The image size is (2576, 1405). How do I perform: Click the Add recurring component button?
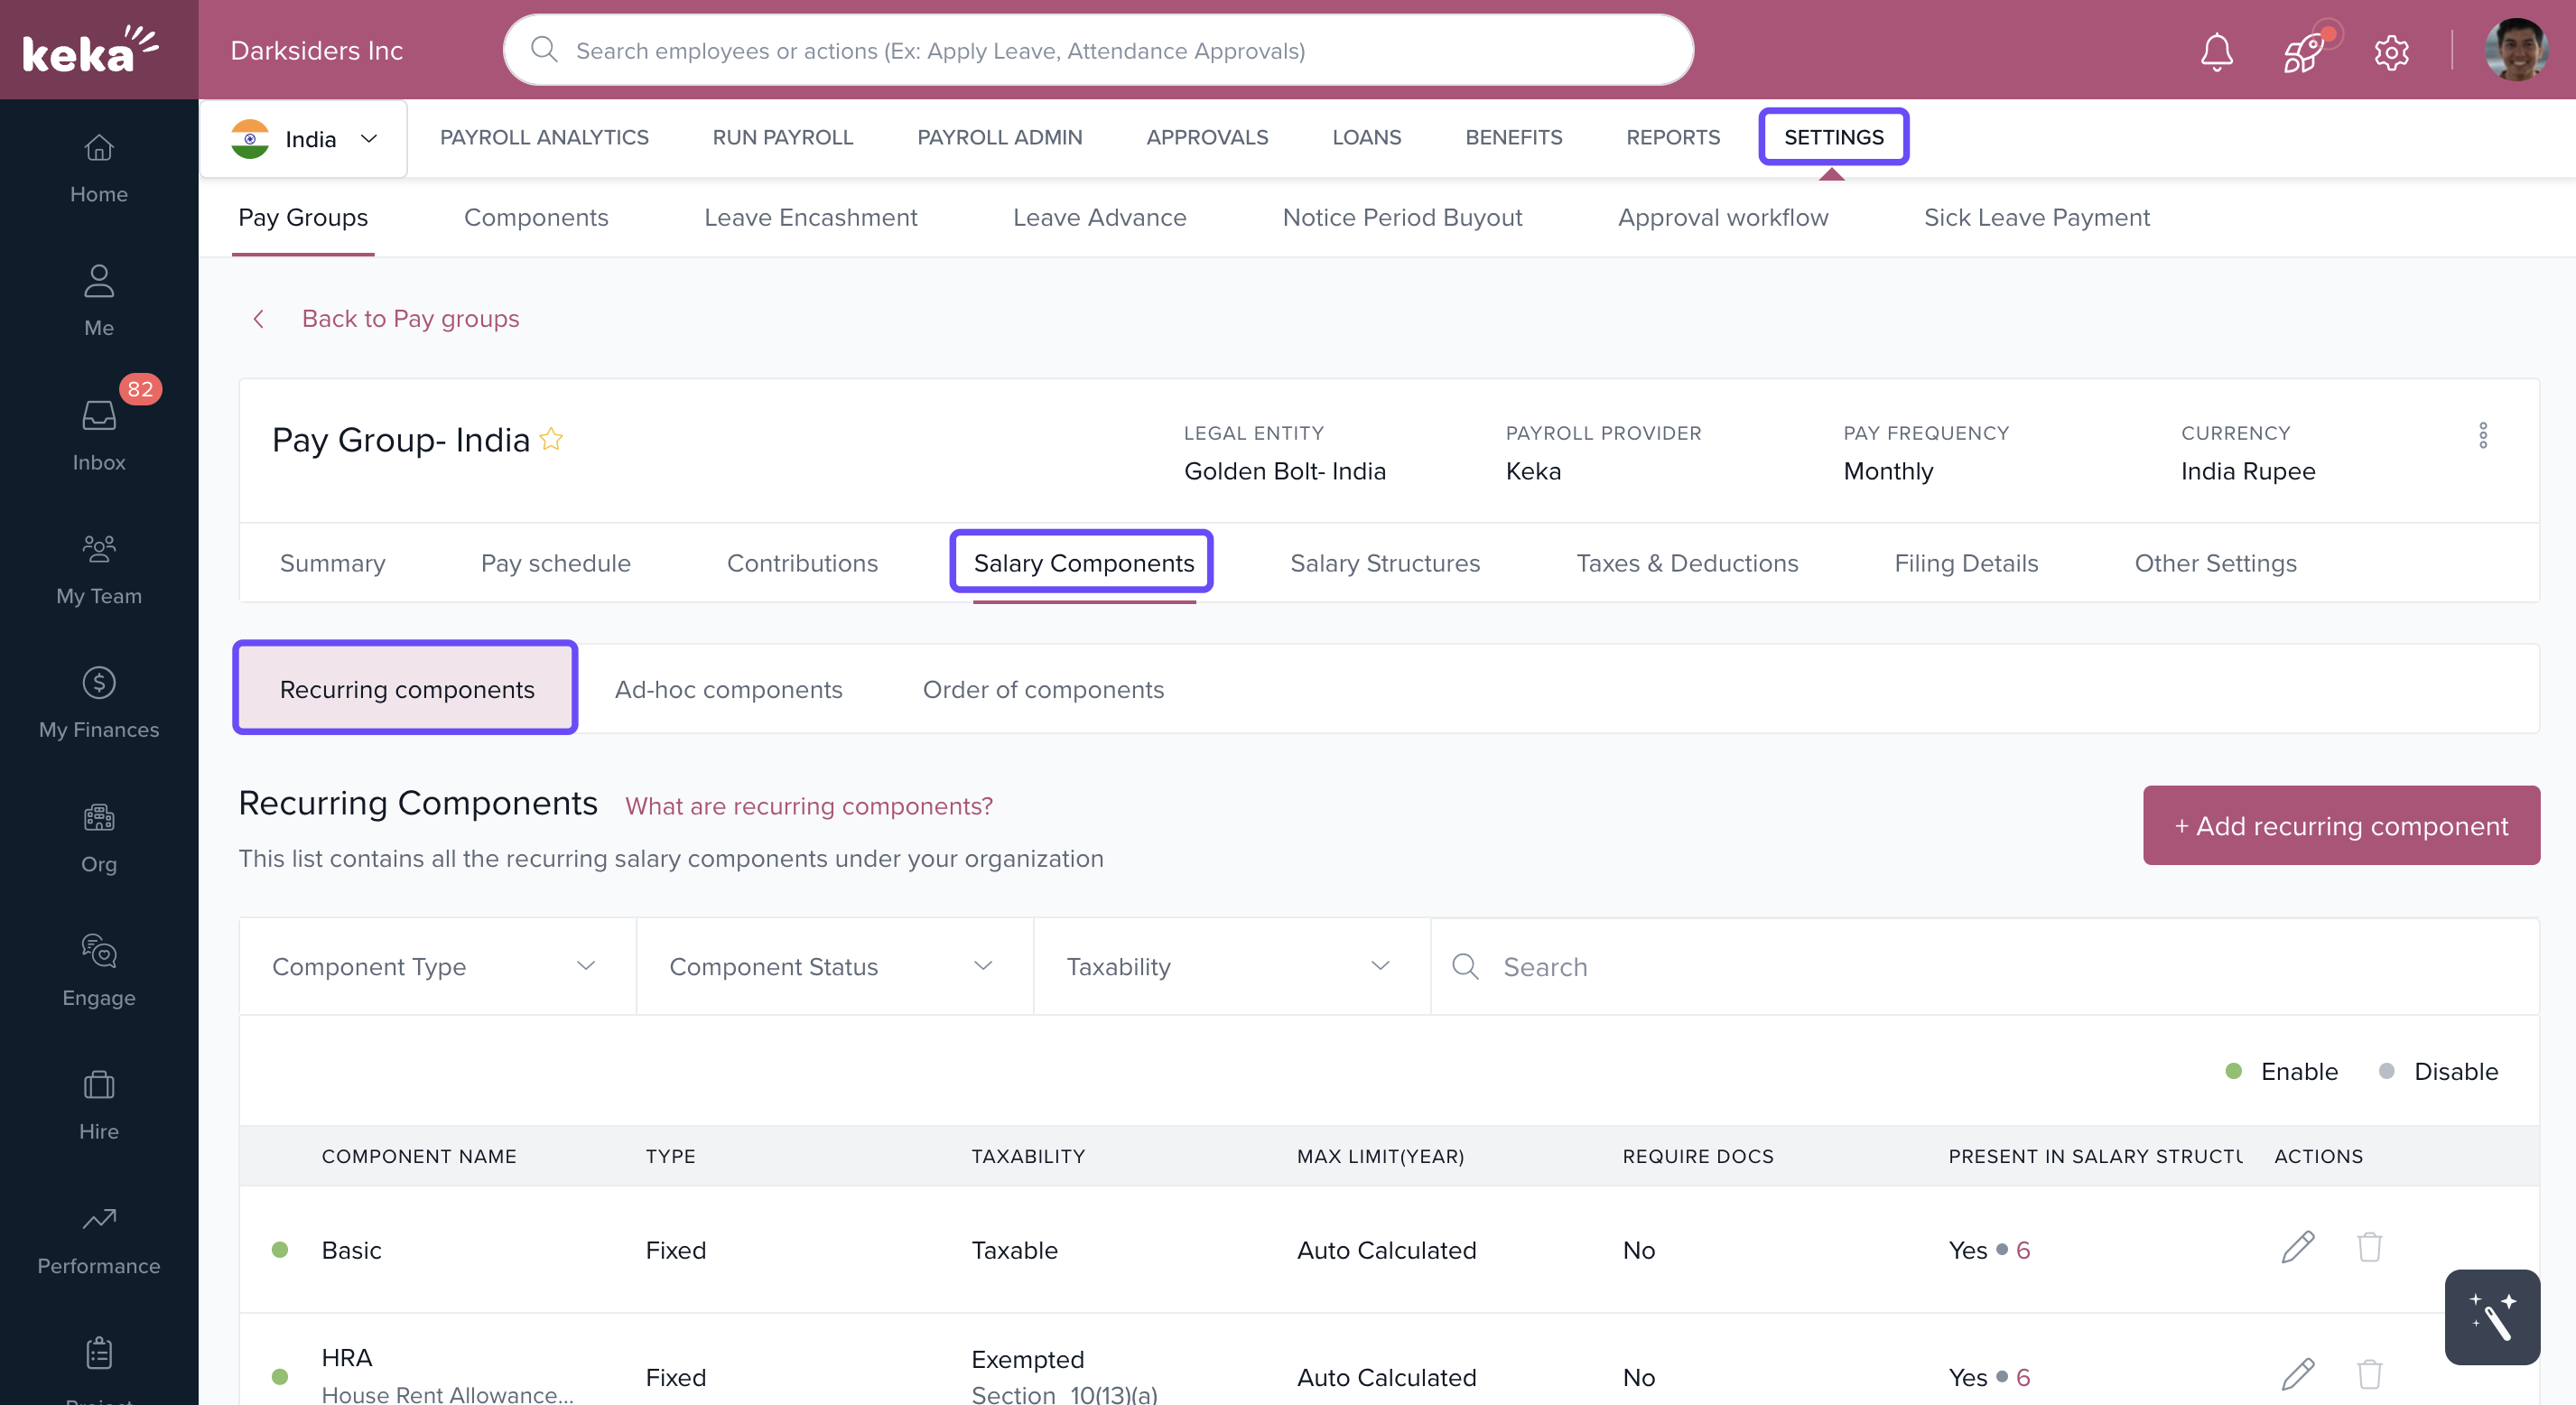(2340, 825)
